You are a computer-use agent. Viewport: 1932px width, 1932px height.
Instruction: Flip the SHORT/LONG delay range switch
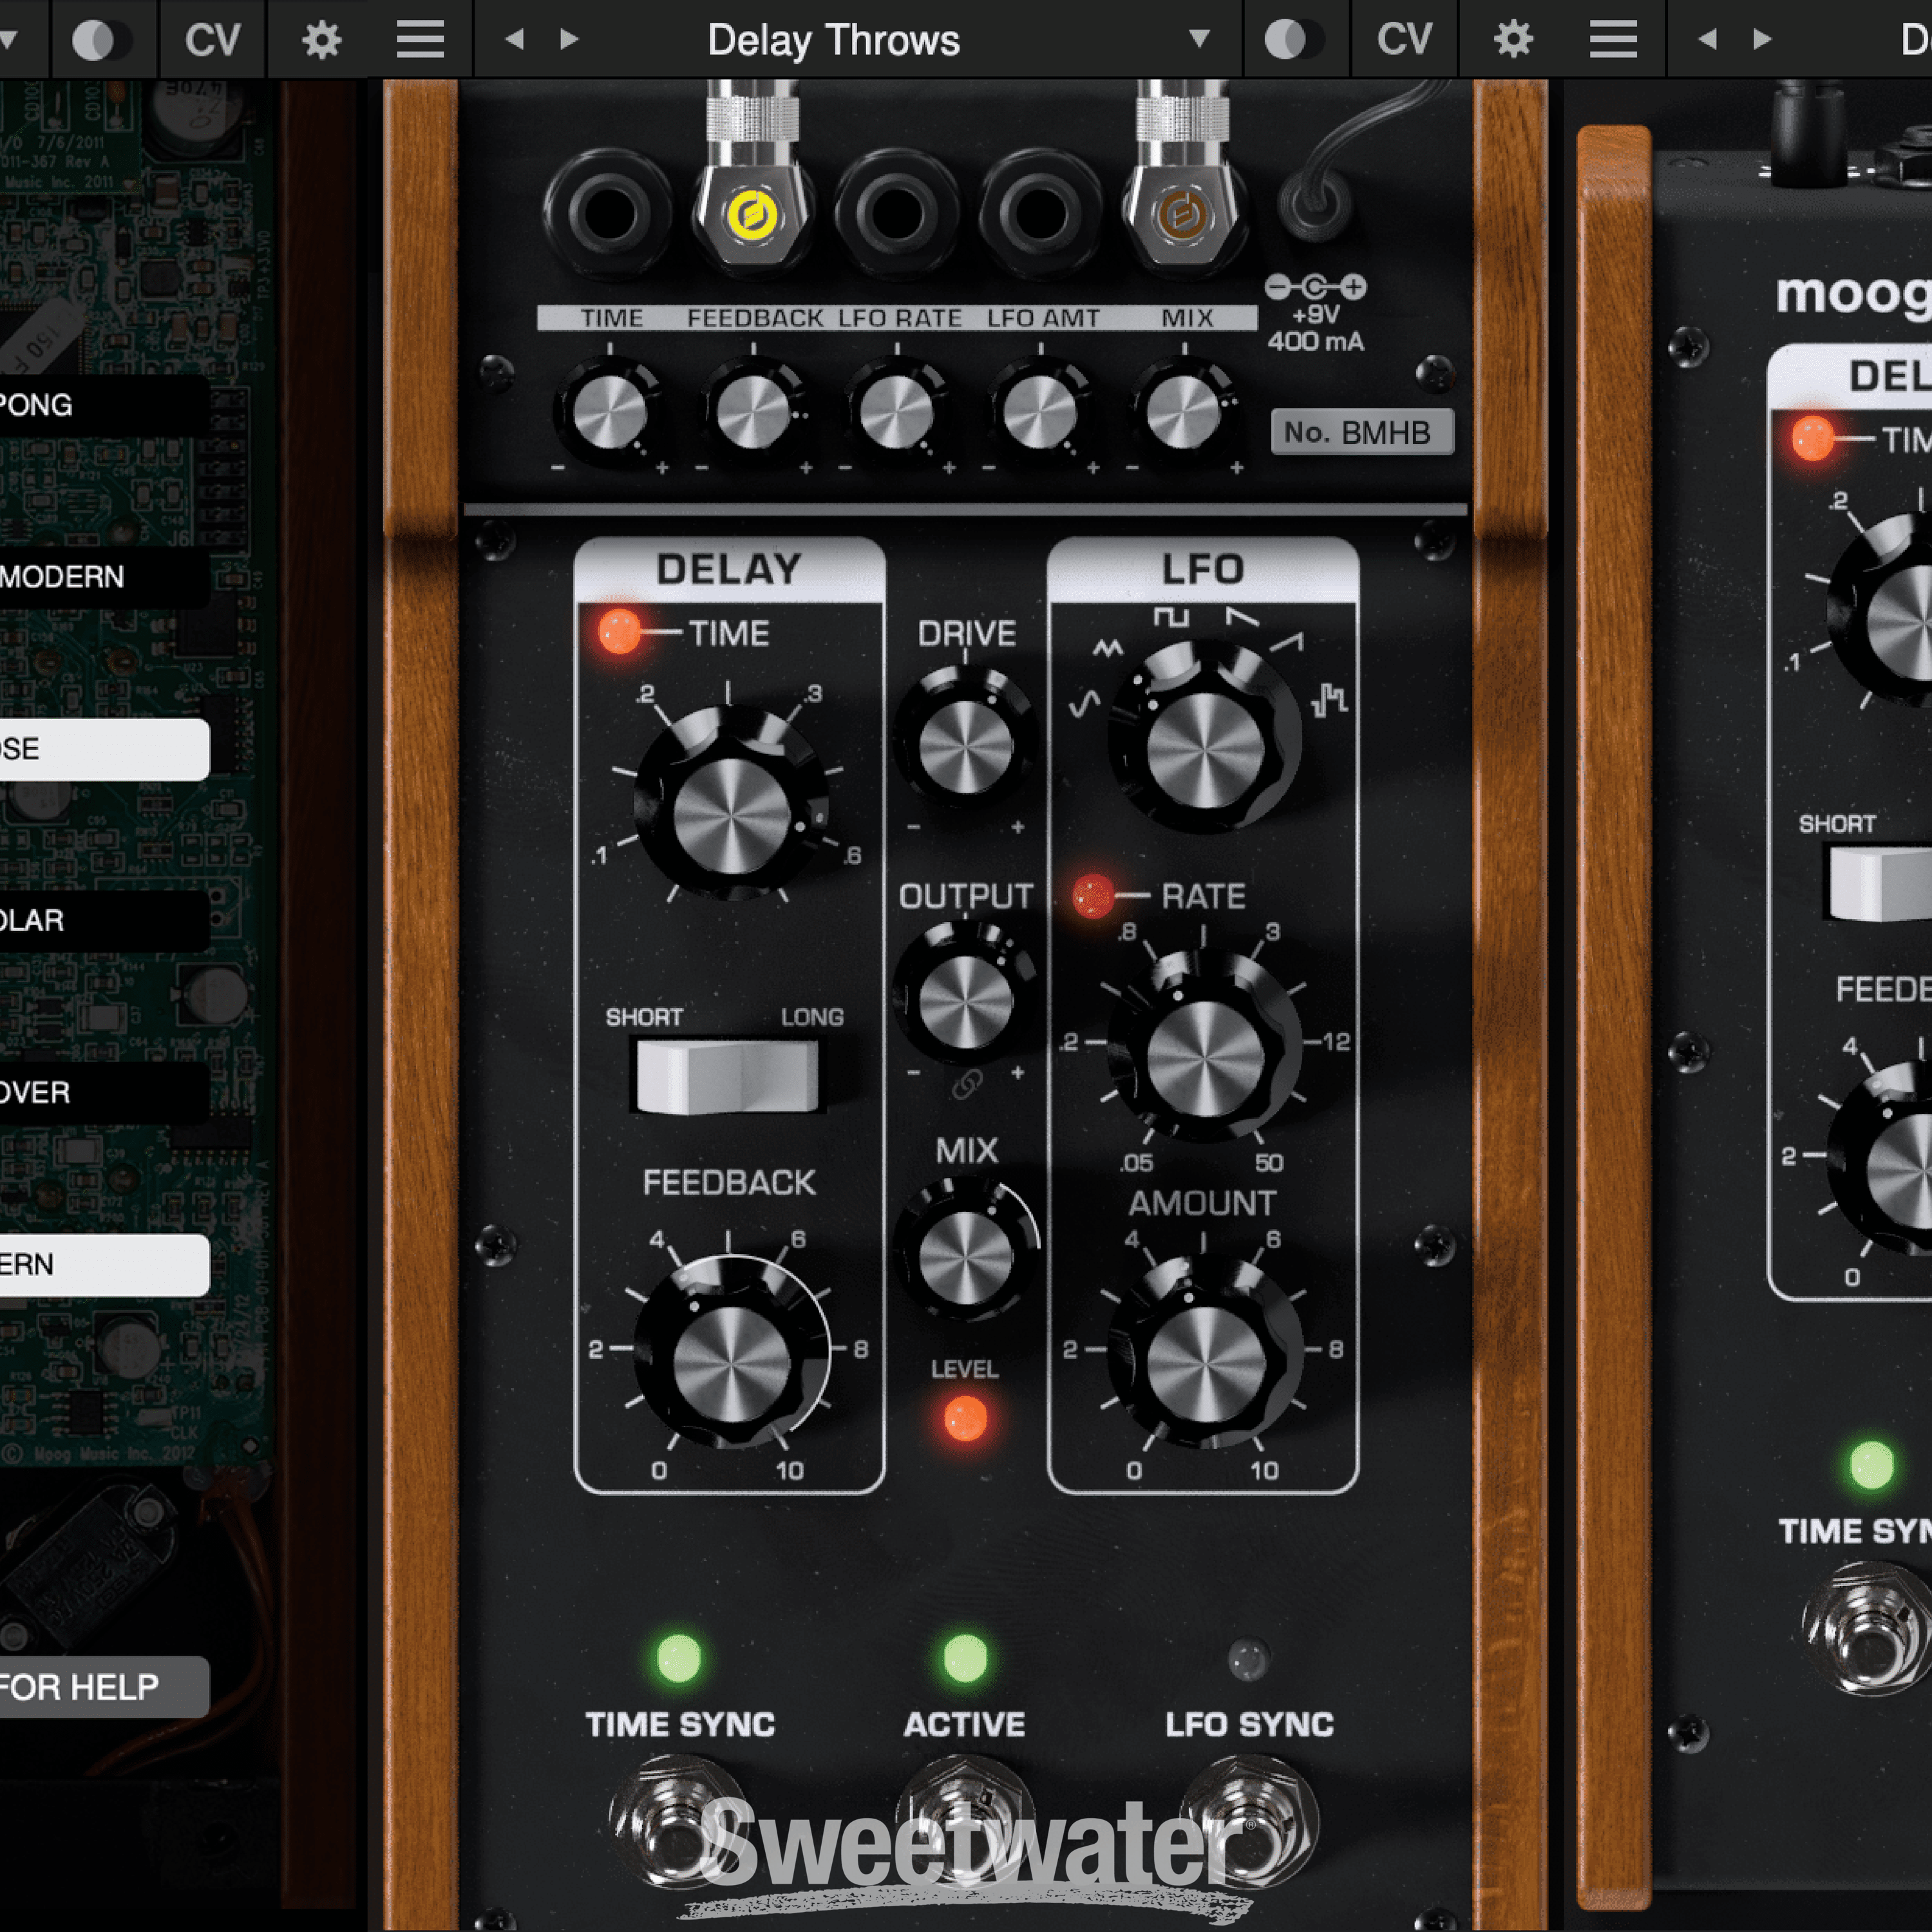727,1077
